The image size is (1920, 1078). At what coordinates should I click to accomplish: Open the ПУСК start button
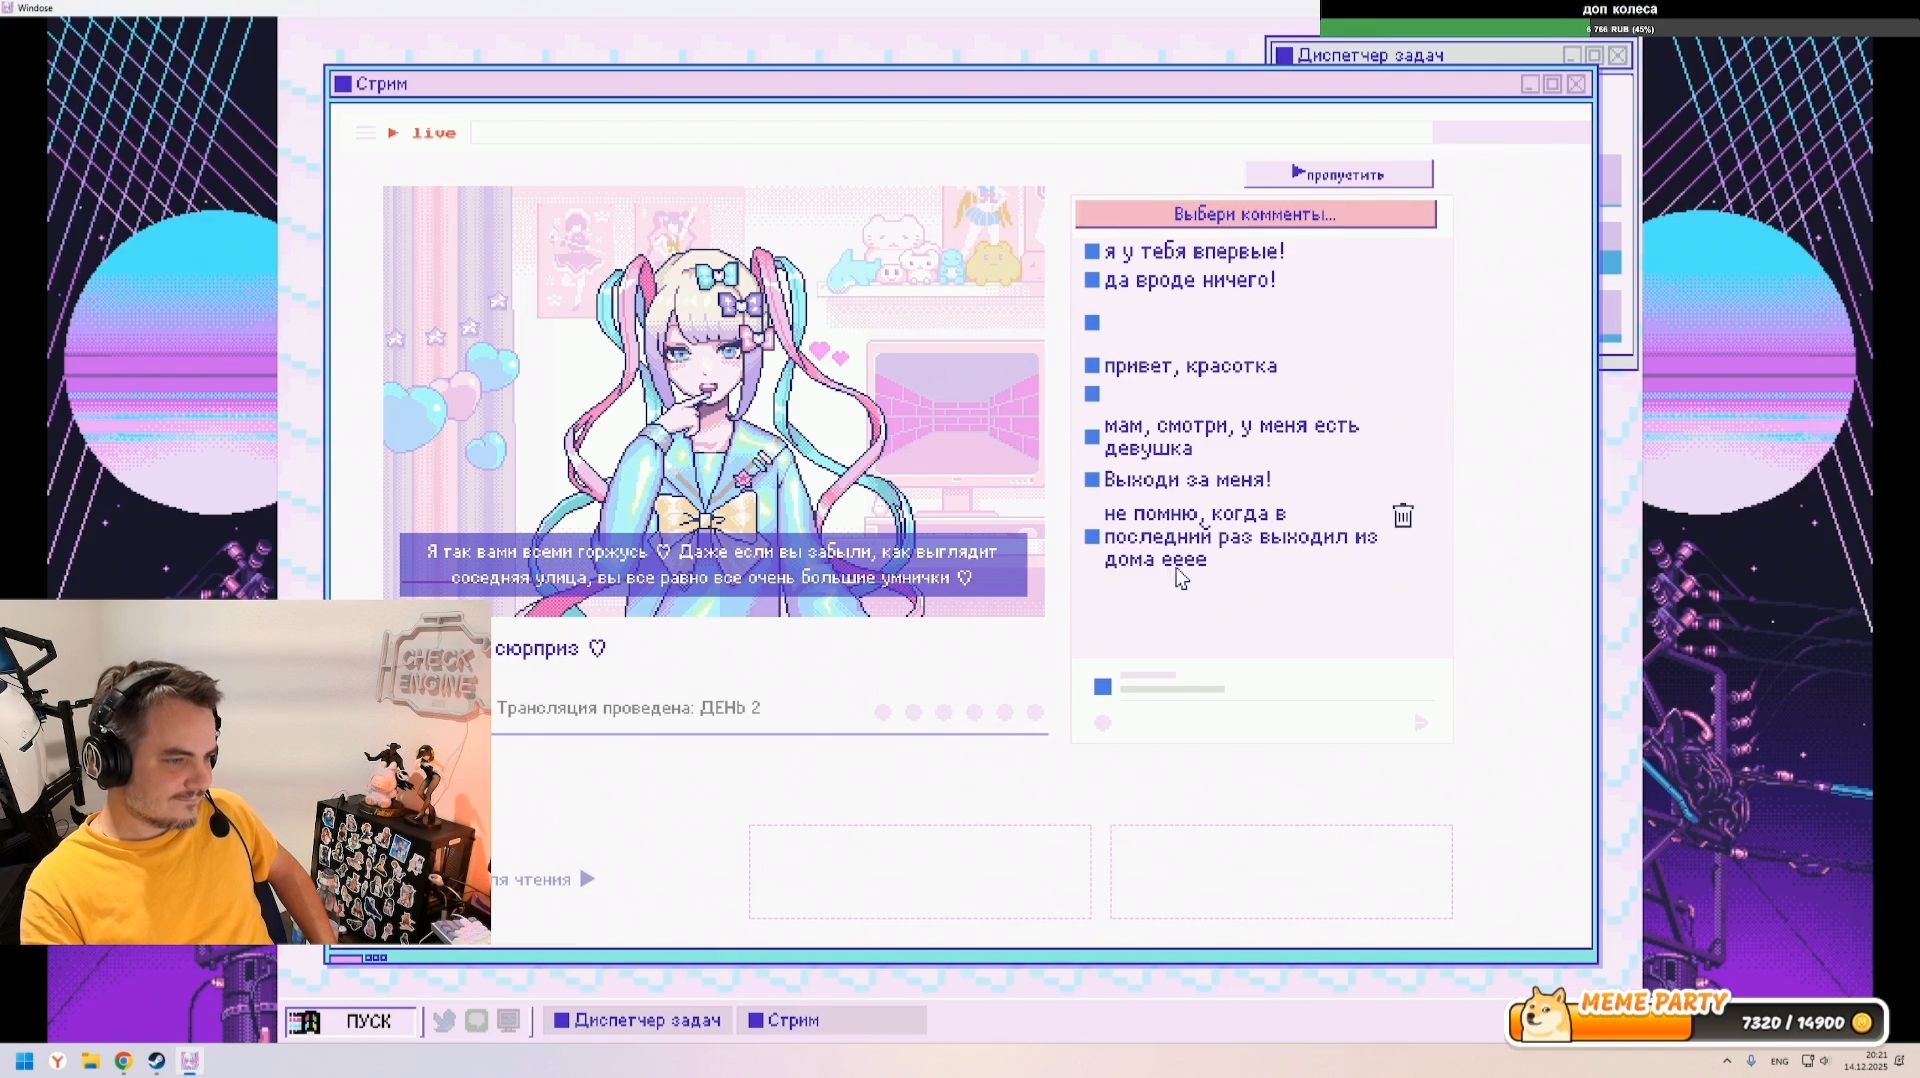coord(350,1021)
